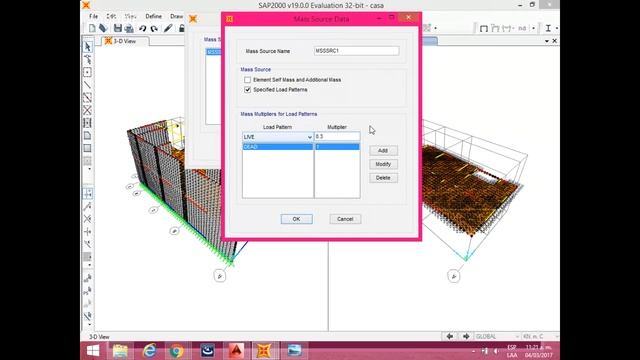Click the Print icon in toolbar

coord(129,28)
